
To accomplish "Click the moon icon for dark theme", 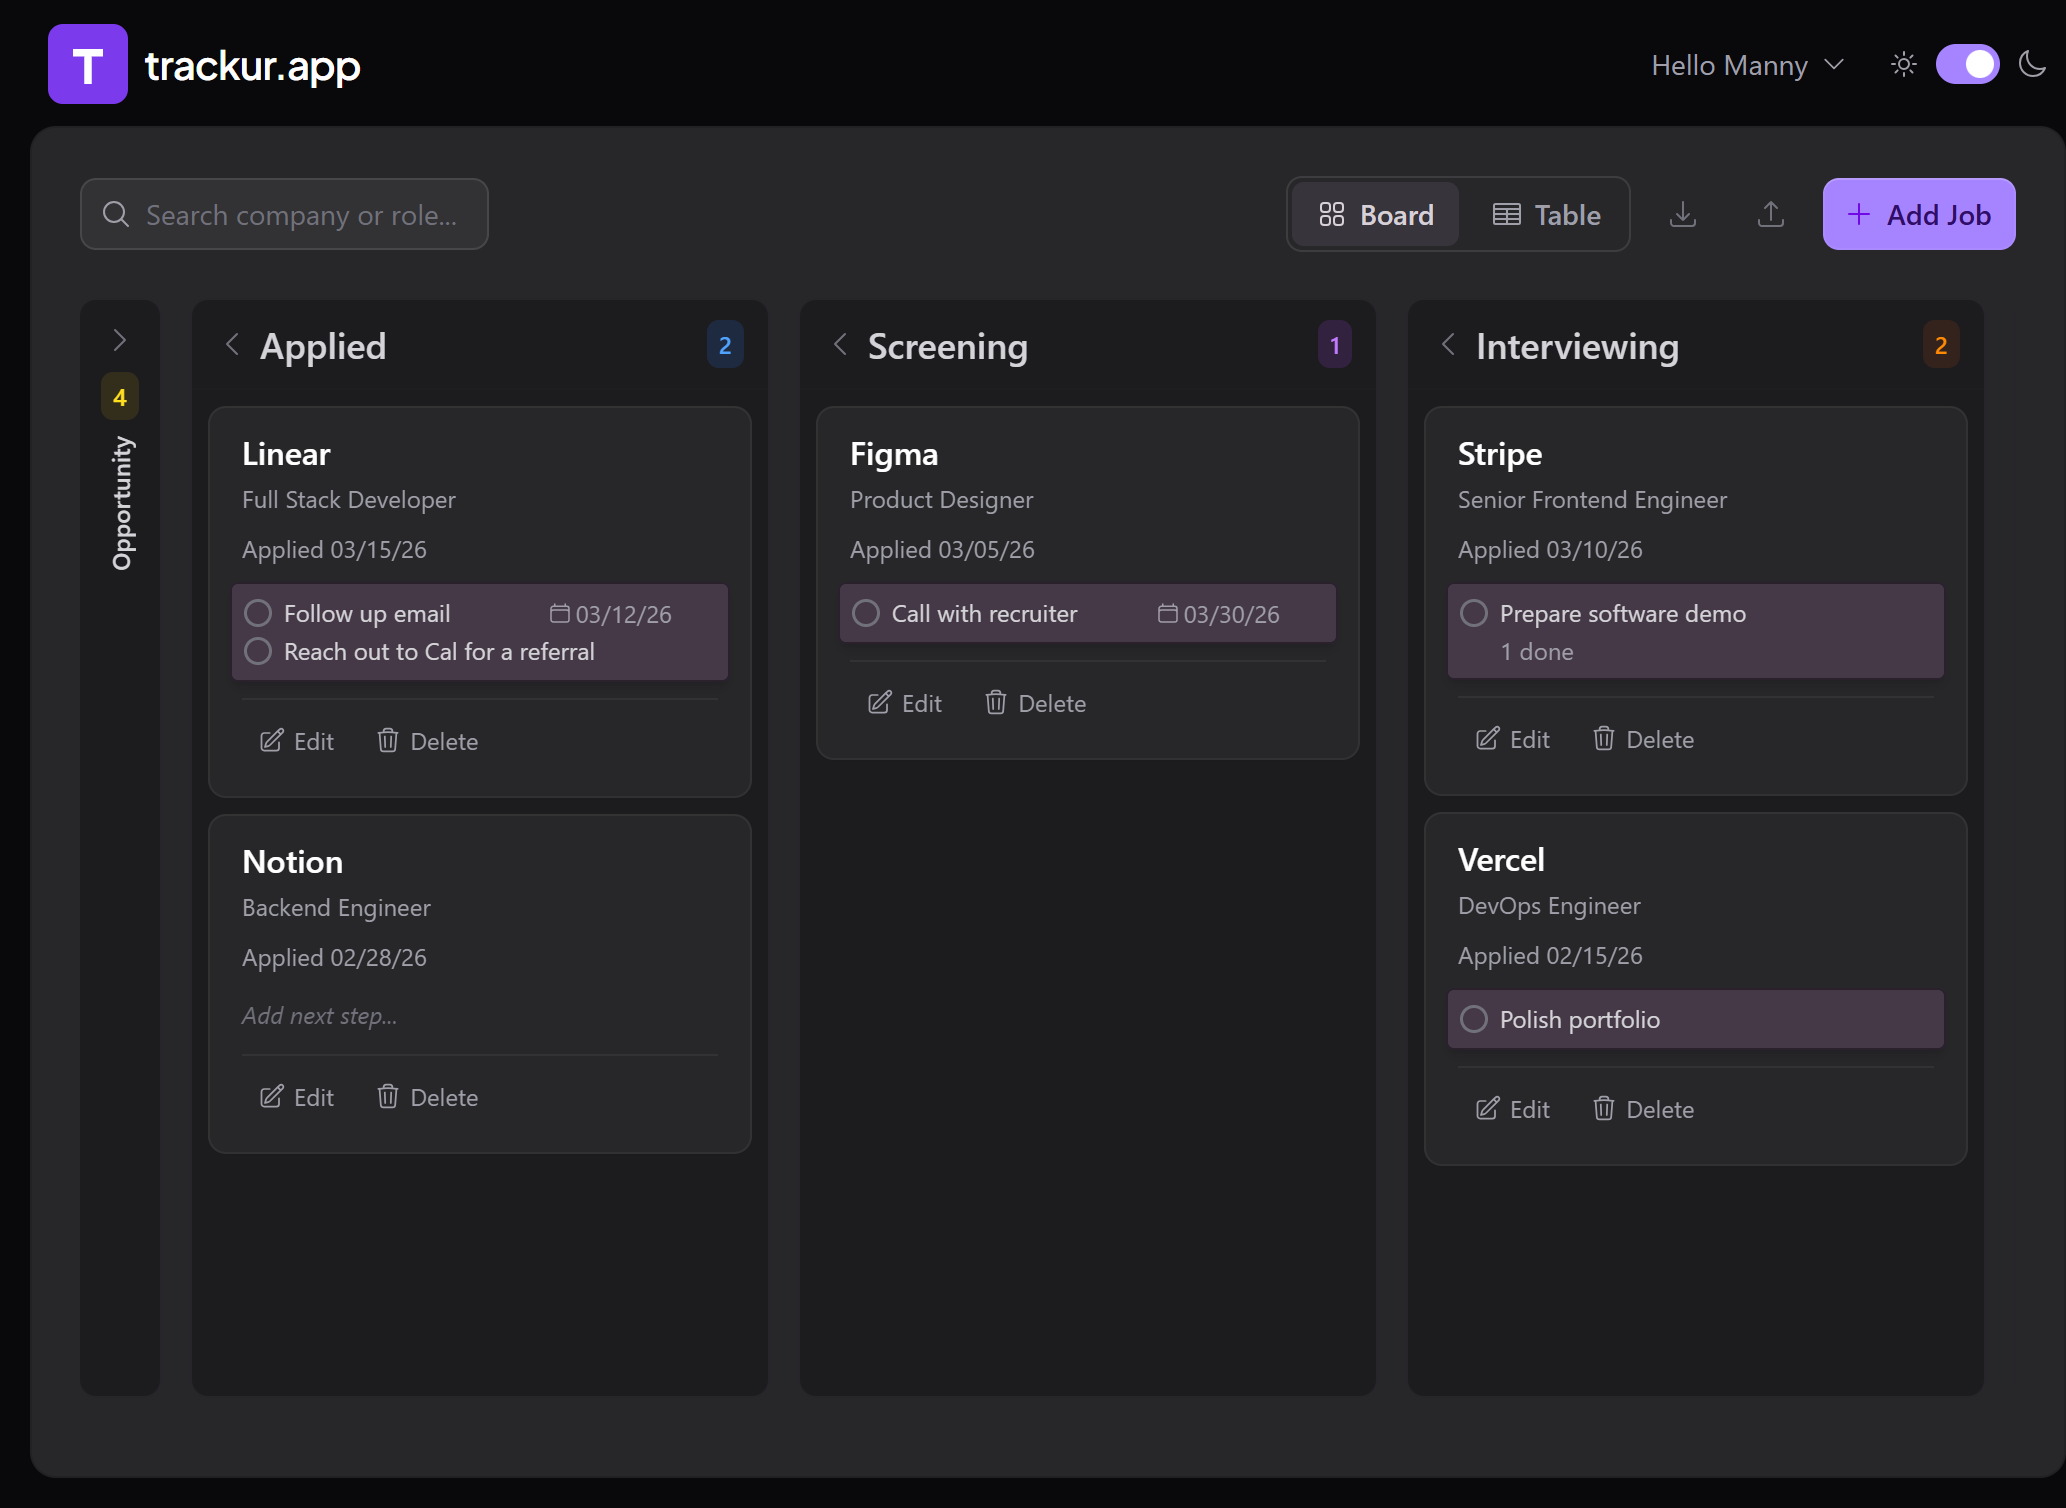I will (2033, 64).
